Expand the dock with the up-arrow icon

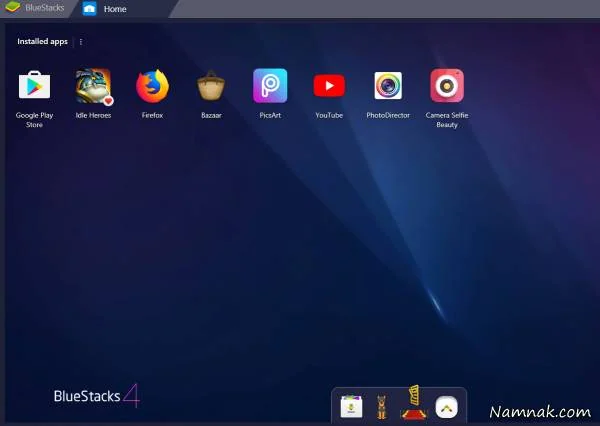[x=446, y=407]
